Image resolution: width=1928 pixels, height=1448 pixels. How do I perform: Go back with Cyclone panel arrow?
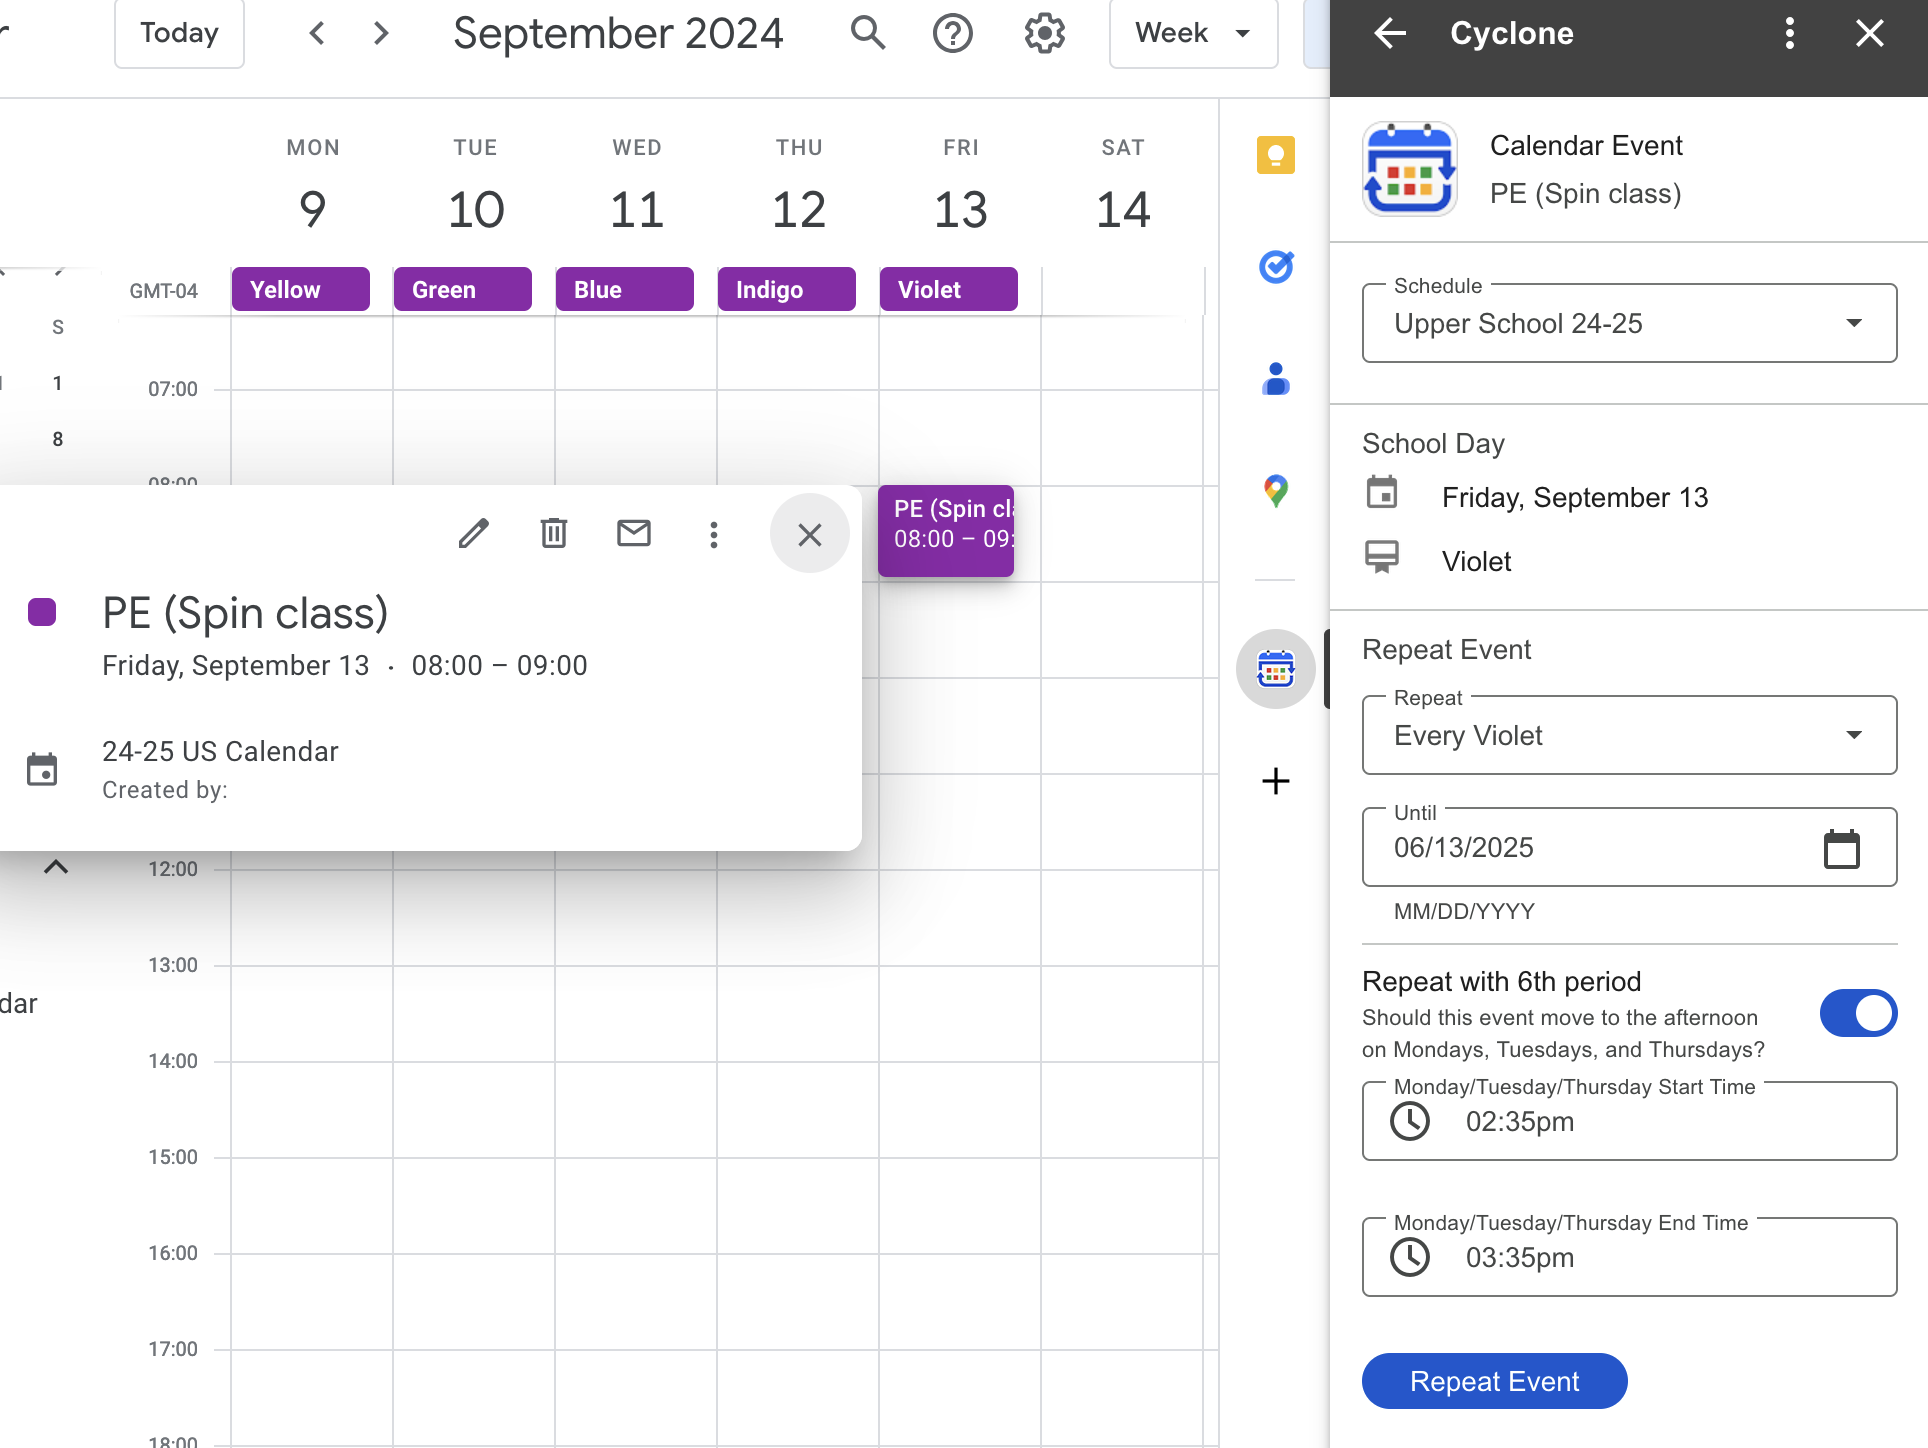[1390, 34]
